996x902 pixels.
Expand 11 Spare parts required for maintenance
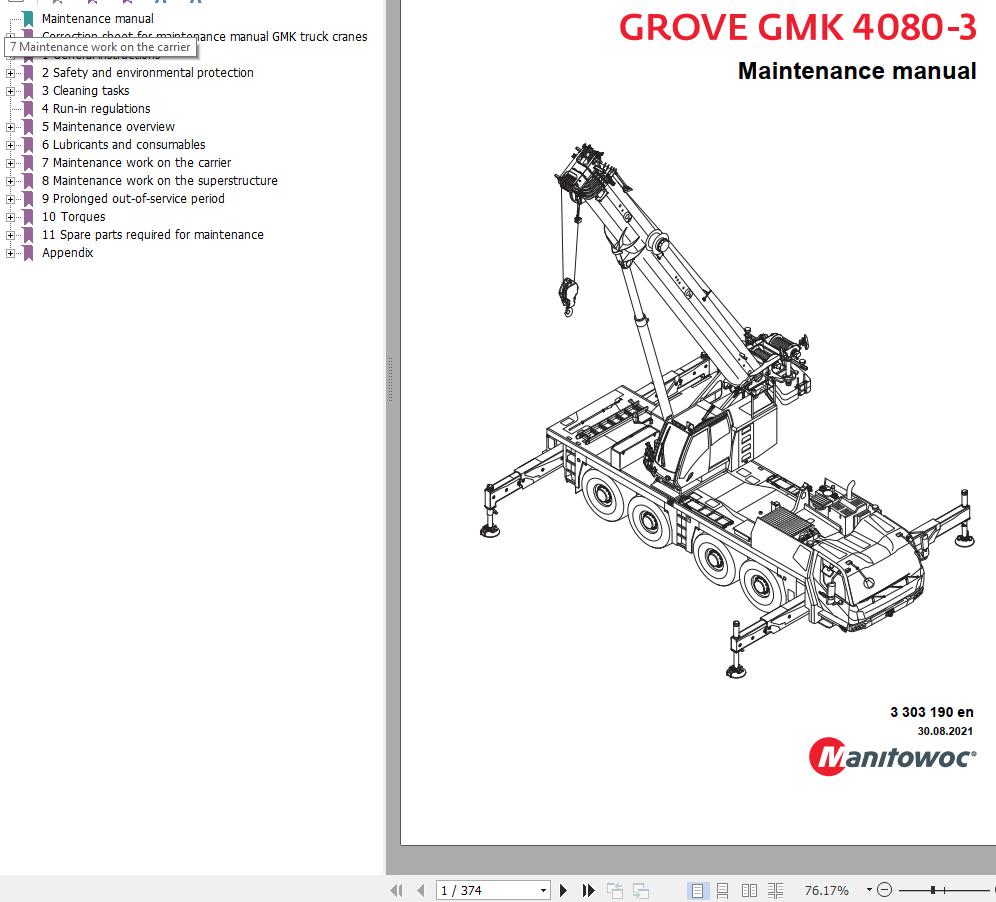pos(10,235)
